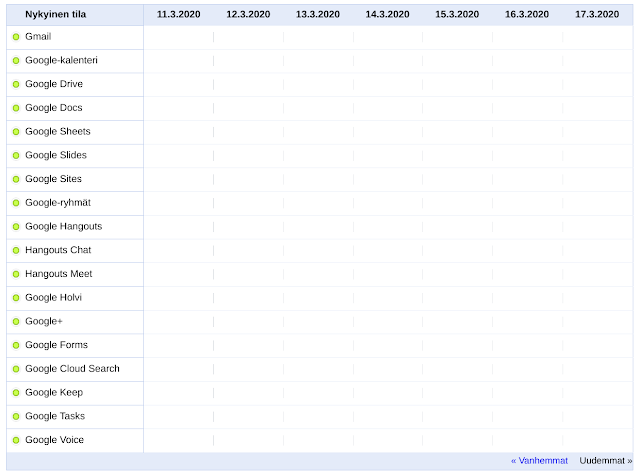Click the Google Tasks service label
This screenshot has height=475, width=640.
(55, 416)
